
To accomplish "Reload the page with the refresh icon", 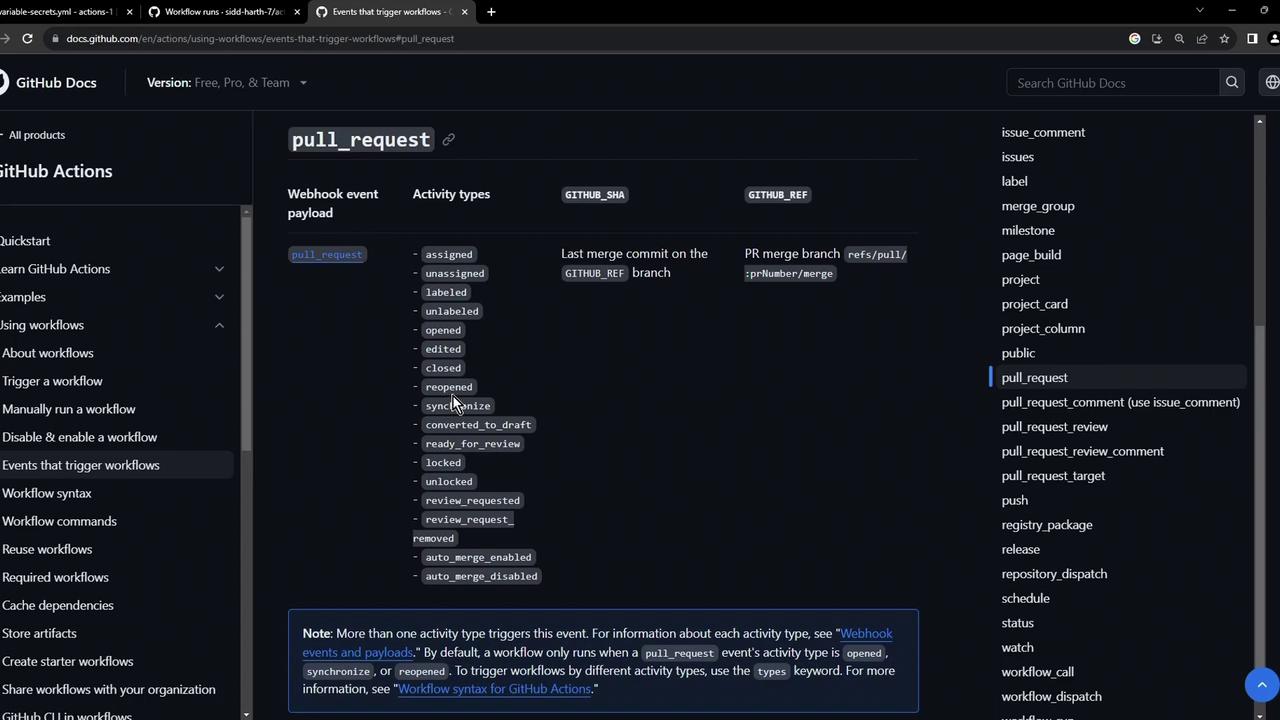I will click(x=27, y=39).
